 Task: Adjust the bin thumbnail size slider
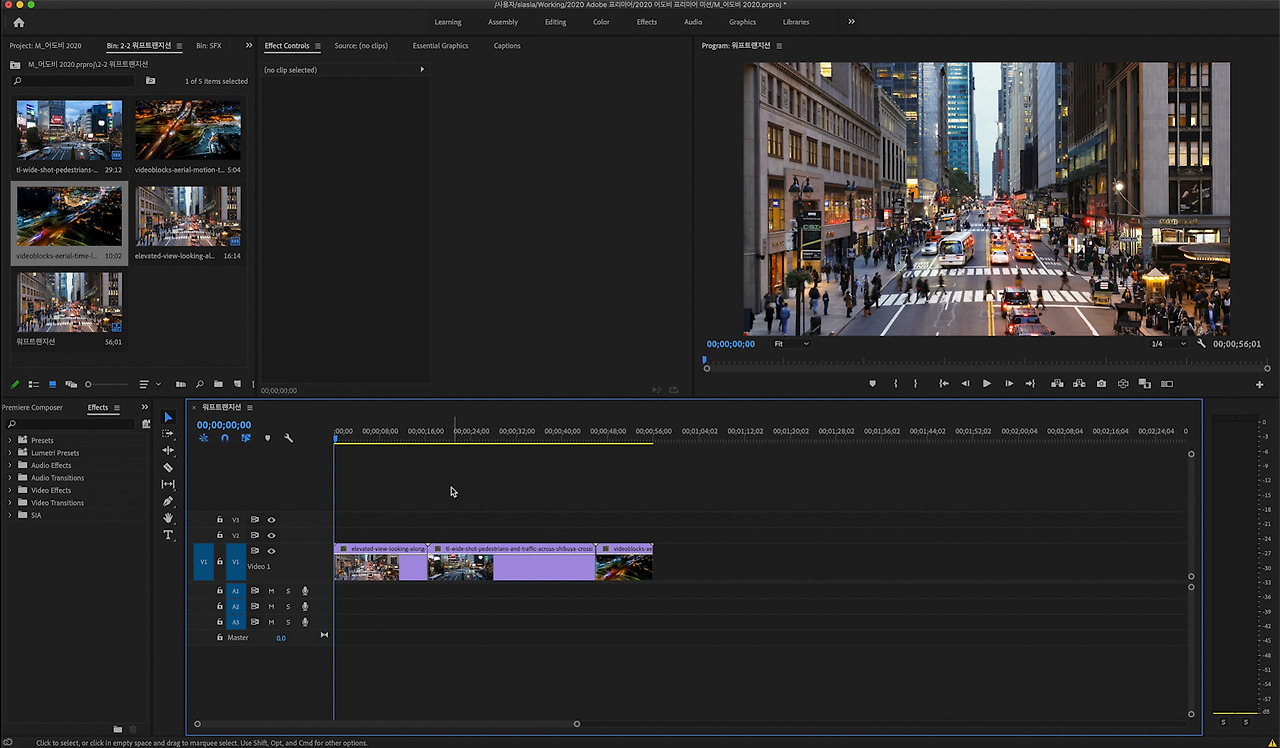89,384
